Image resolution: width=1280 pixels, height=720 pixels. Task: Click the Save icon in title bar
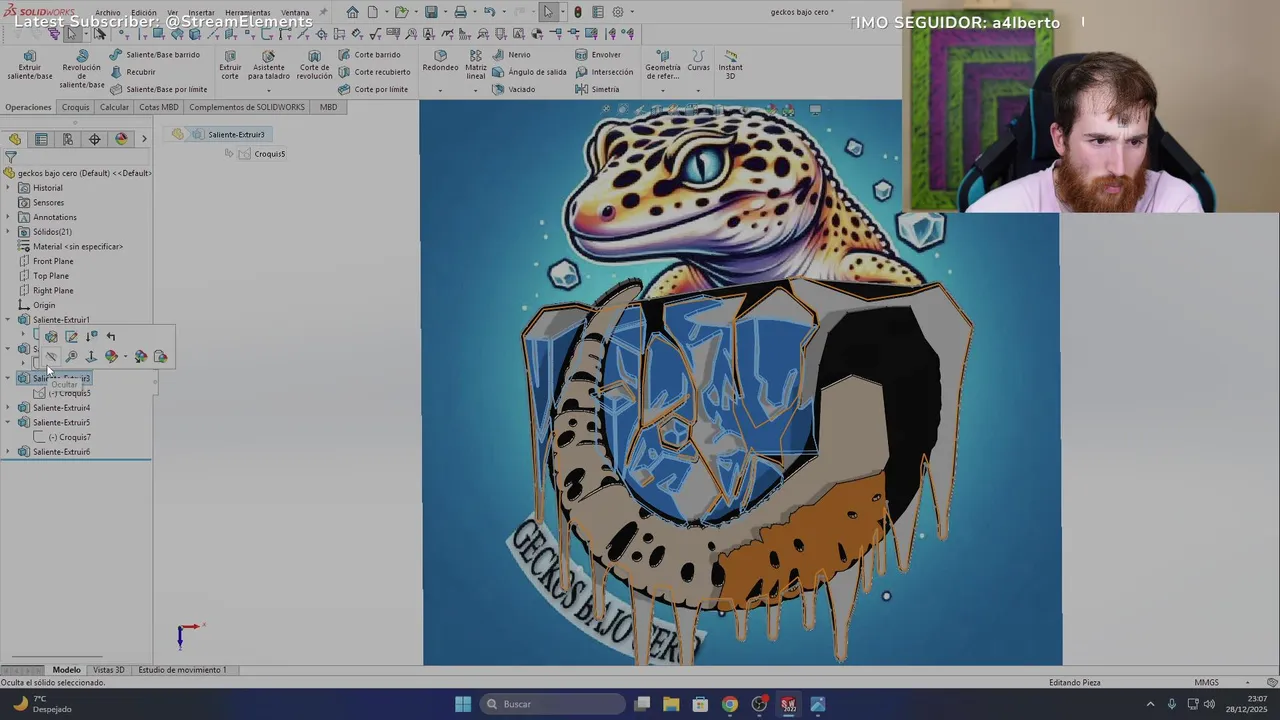coord(431,12)
